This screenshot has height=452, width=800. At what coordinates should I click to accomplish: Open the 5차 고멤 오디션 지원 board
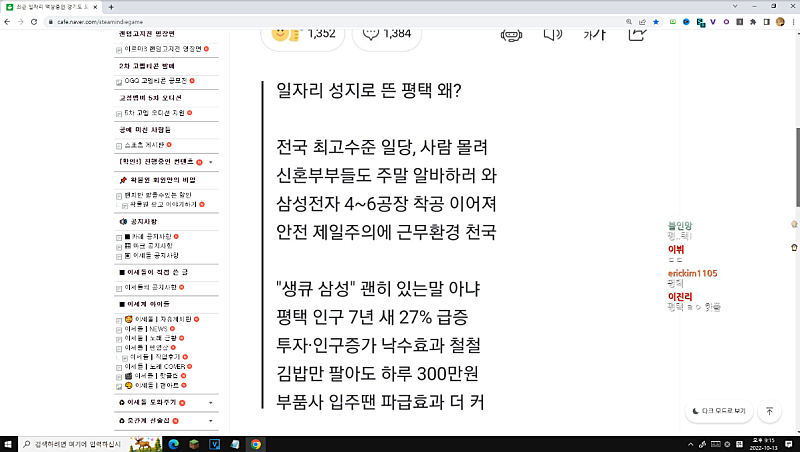pos(155,113)
